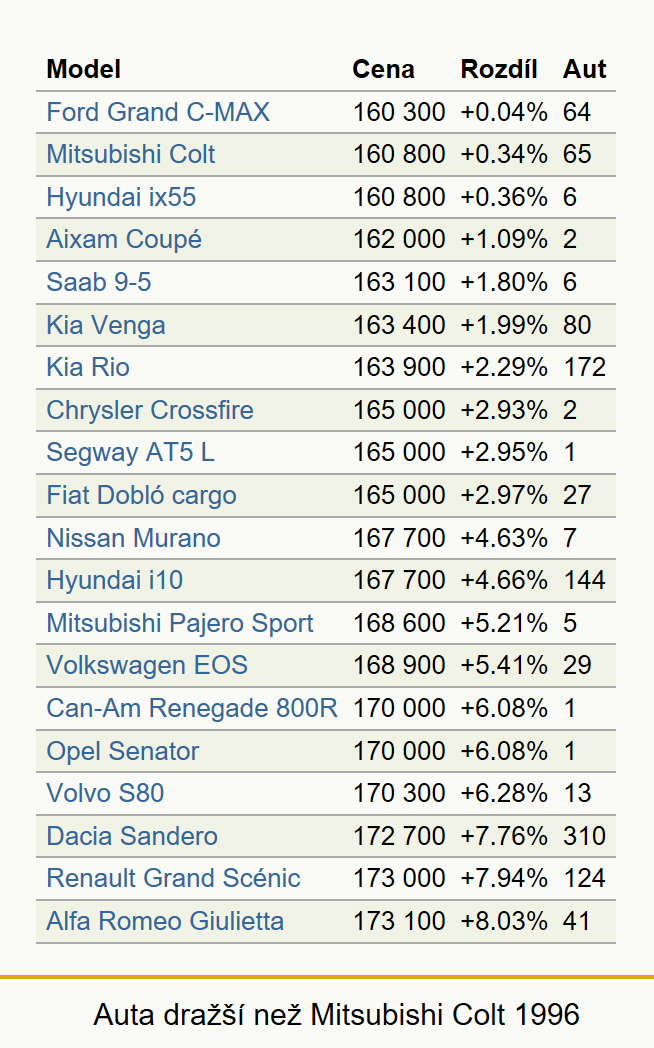Select the Alfa Romeo Giulietta link
654x1048 pixels.
click(x=166, y=921)
